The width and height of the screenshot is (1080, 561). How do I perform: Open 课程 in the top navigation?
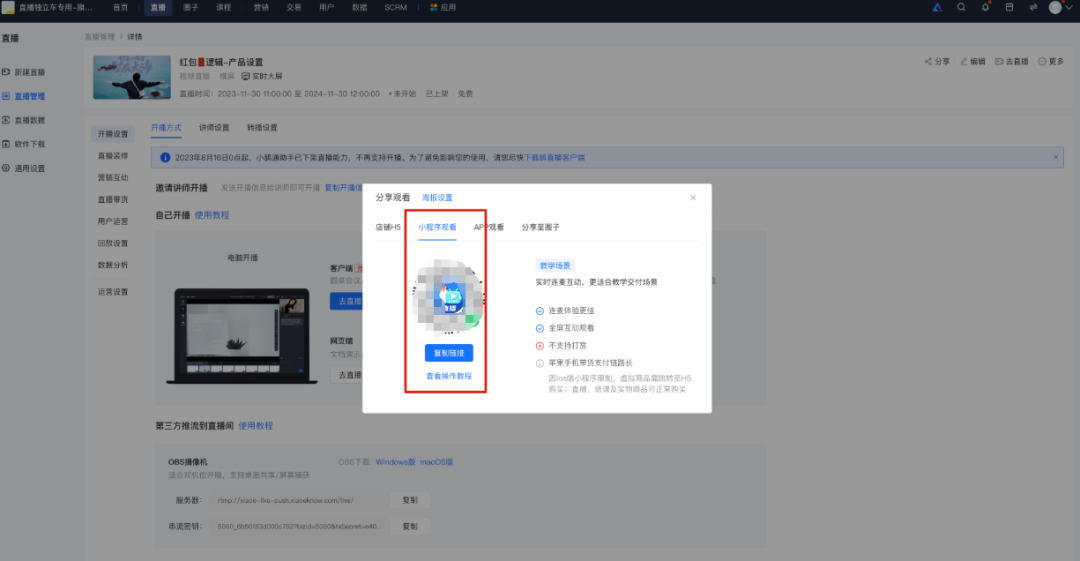(224, 8)
